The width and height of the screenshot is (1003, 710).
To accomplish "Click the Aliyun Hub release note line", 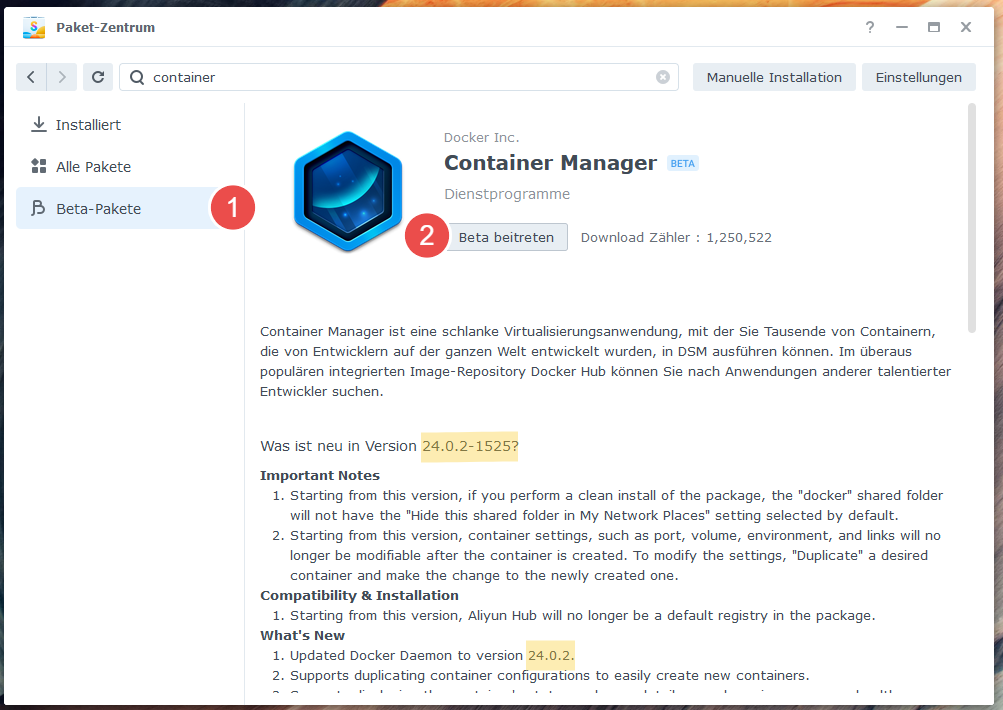I will click(x=582, y=615).
